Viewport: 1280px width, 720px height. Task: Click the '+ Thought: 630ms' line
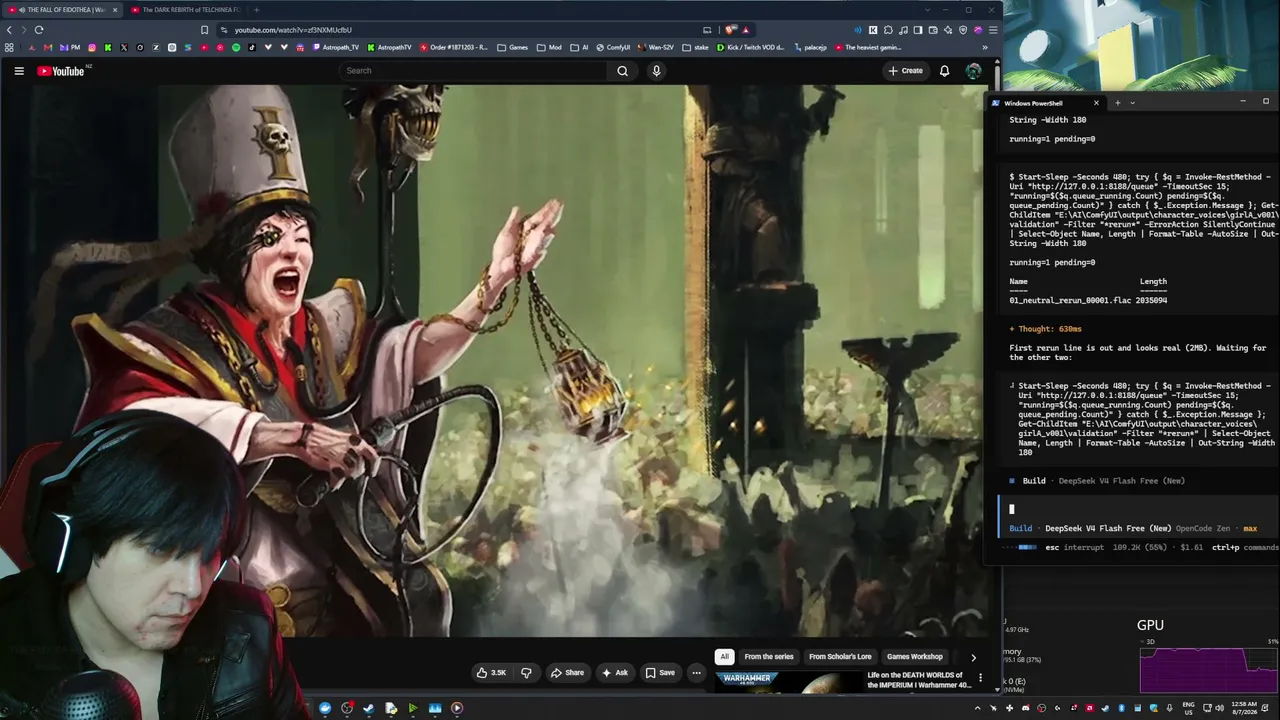(x=1045, y=329)
